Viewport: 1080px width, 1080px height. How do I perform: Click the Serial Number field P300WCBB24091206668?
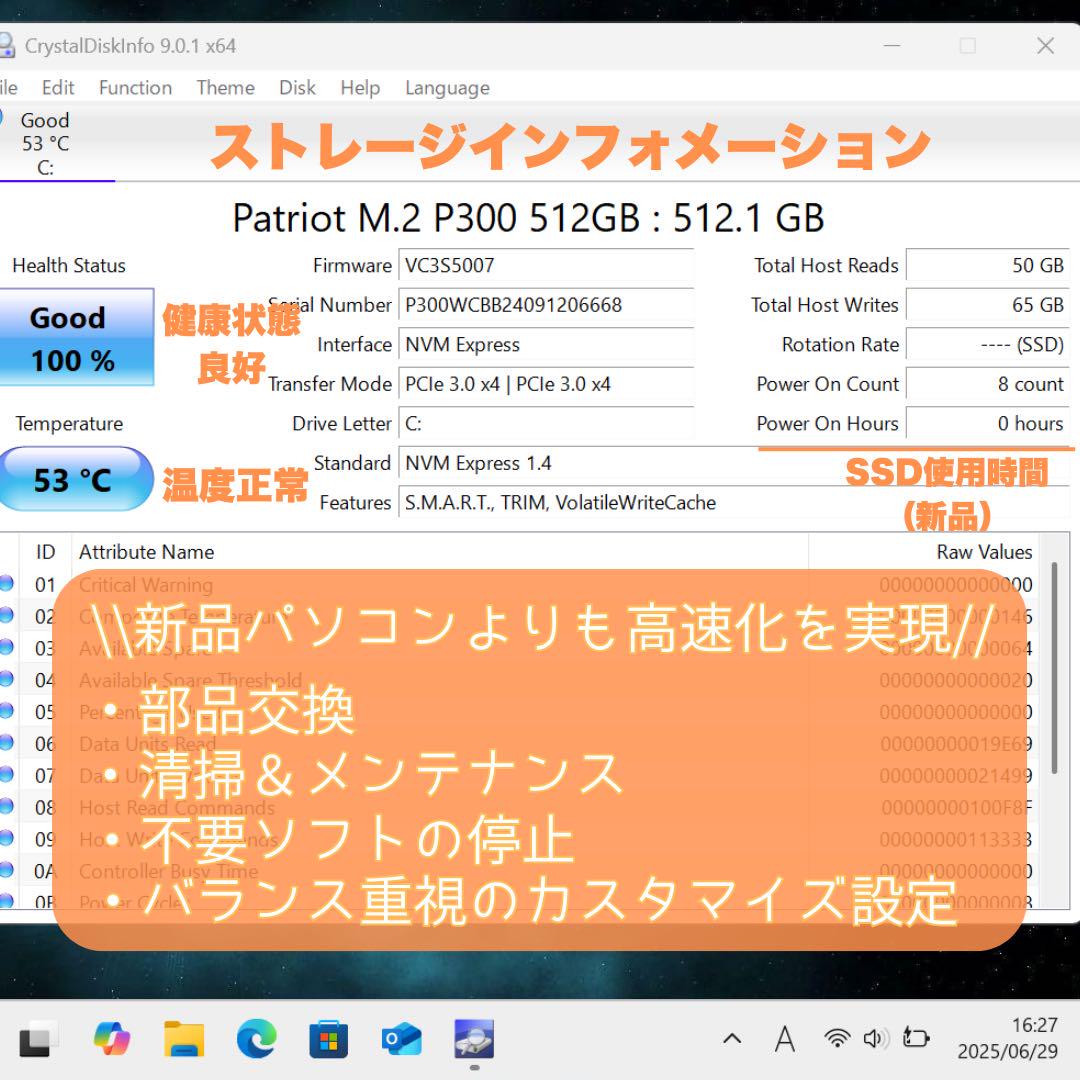point(546,304)
